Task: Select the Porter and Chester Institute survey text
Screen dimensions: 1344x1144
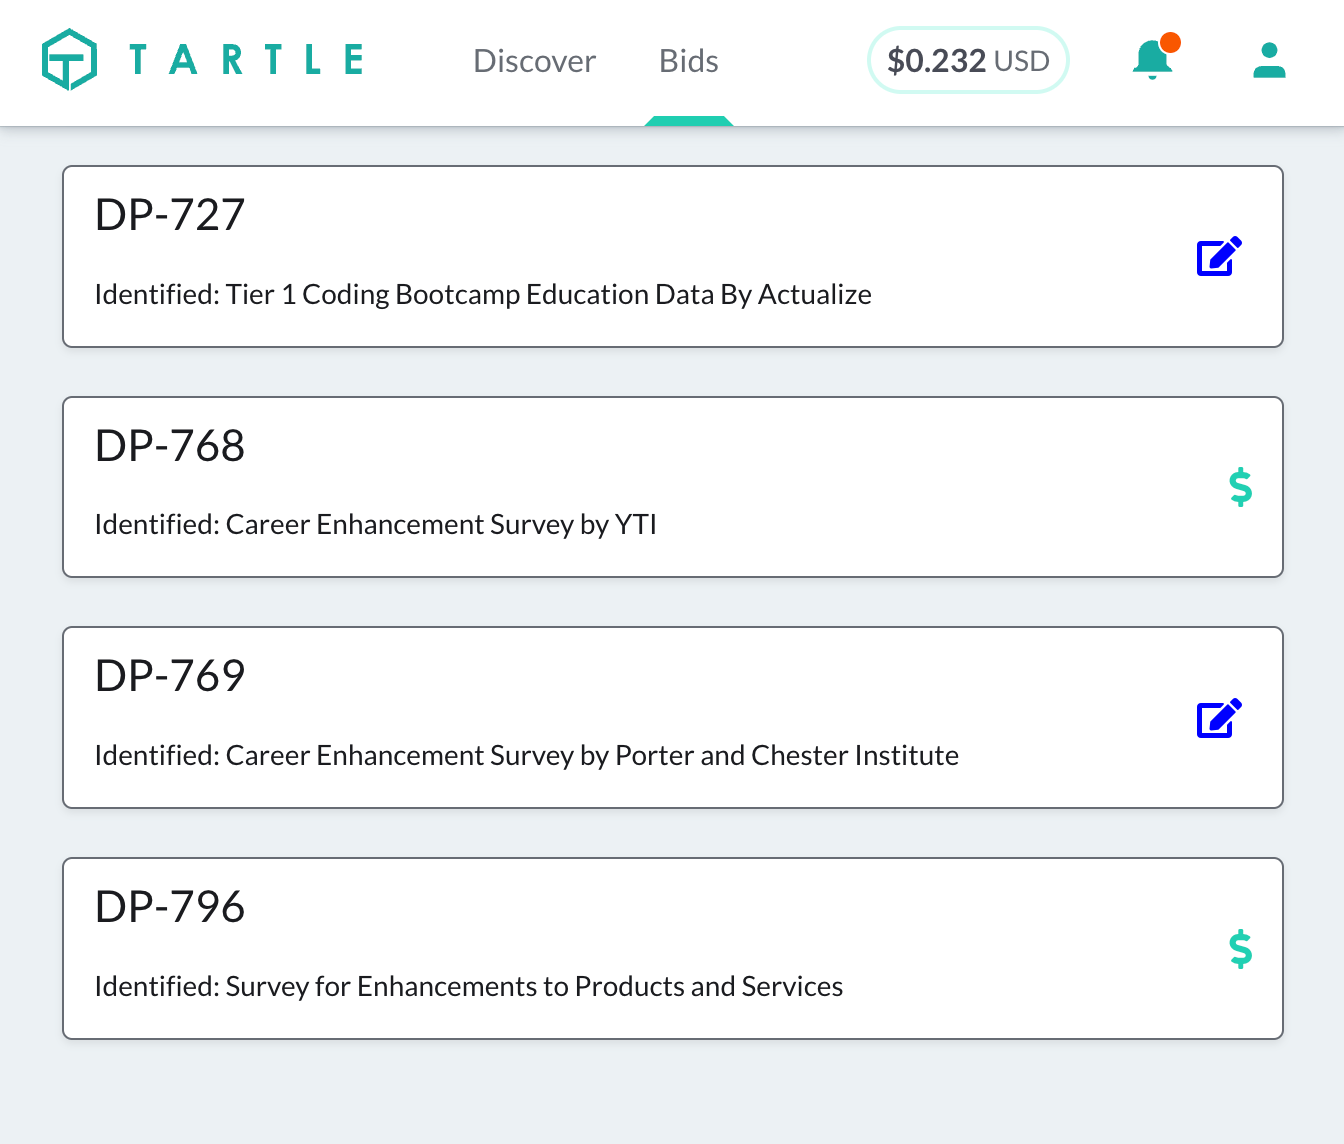Action: tap(526, 756)
